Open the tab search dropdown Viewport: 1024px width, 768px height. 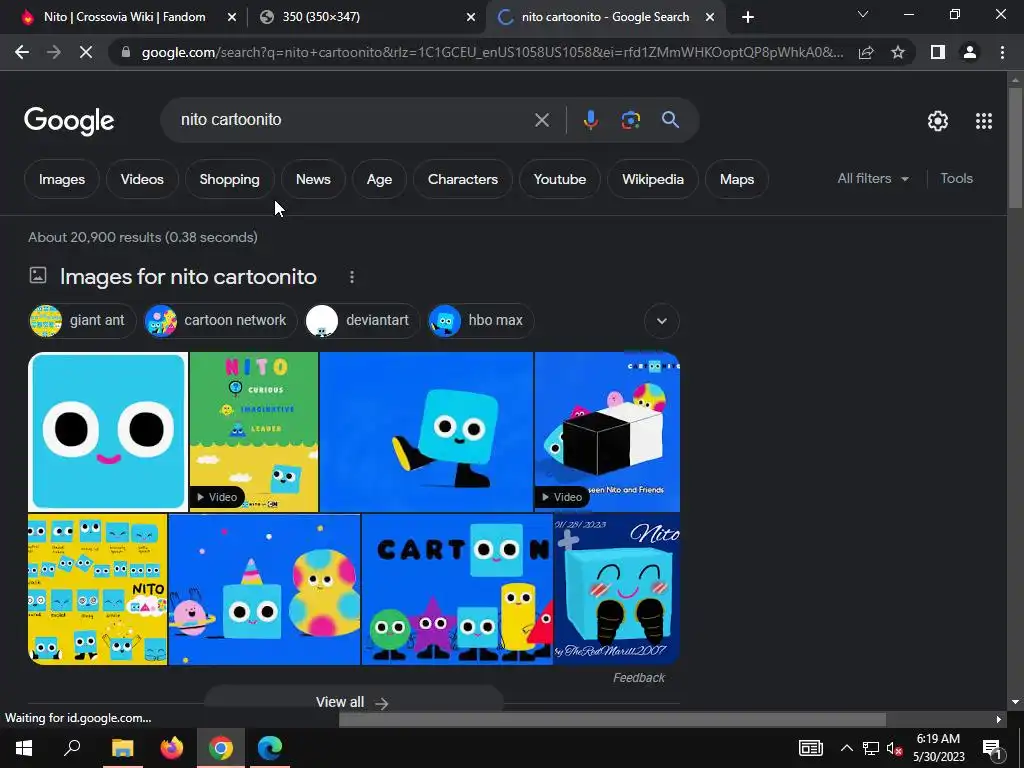(863, 14)
